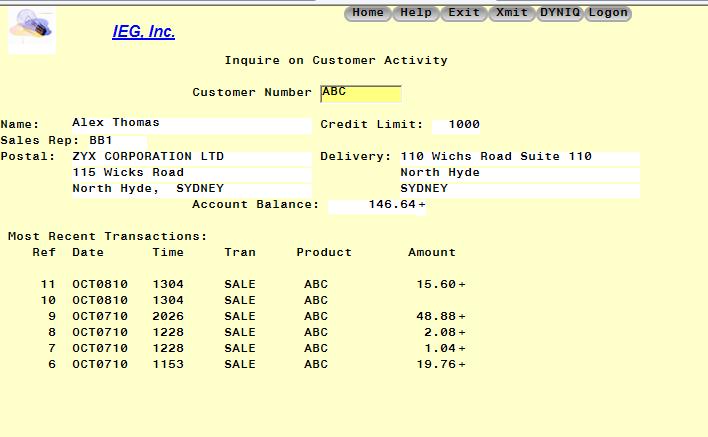Select the DYNIQ button
Screen dimensions: 708x437
(x=560, y=13)
